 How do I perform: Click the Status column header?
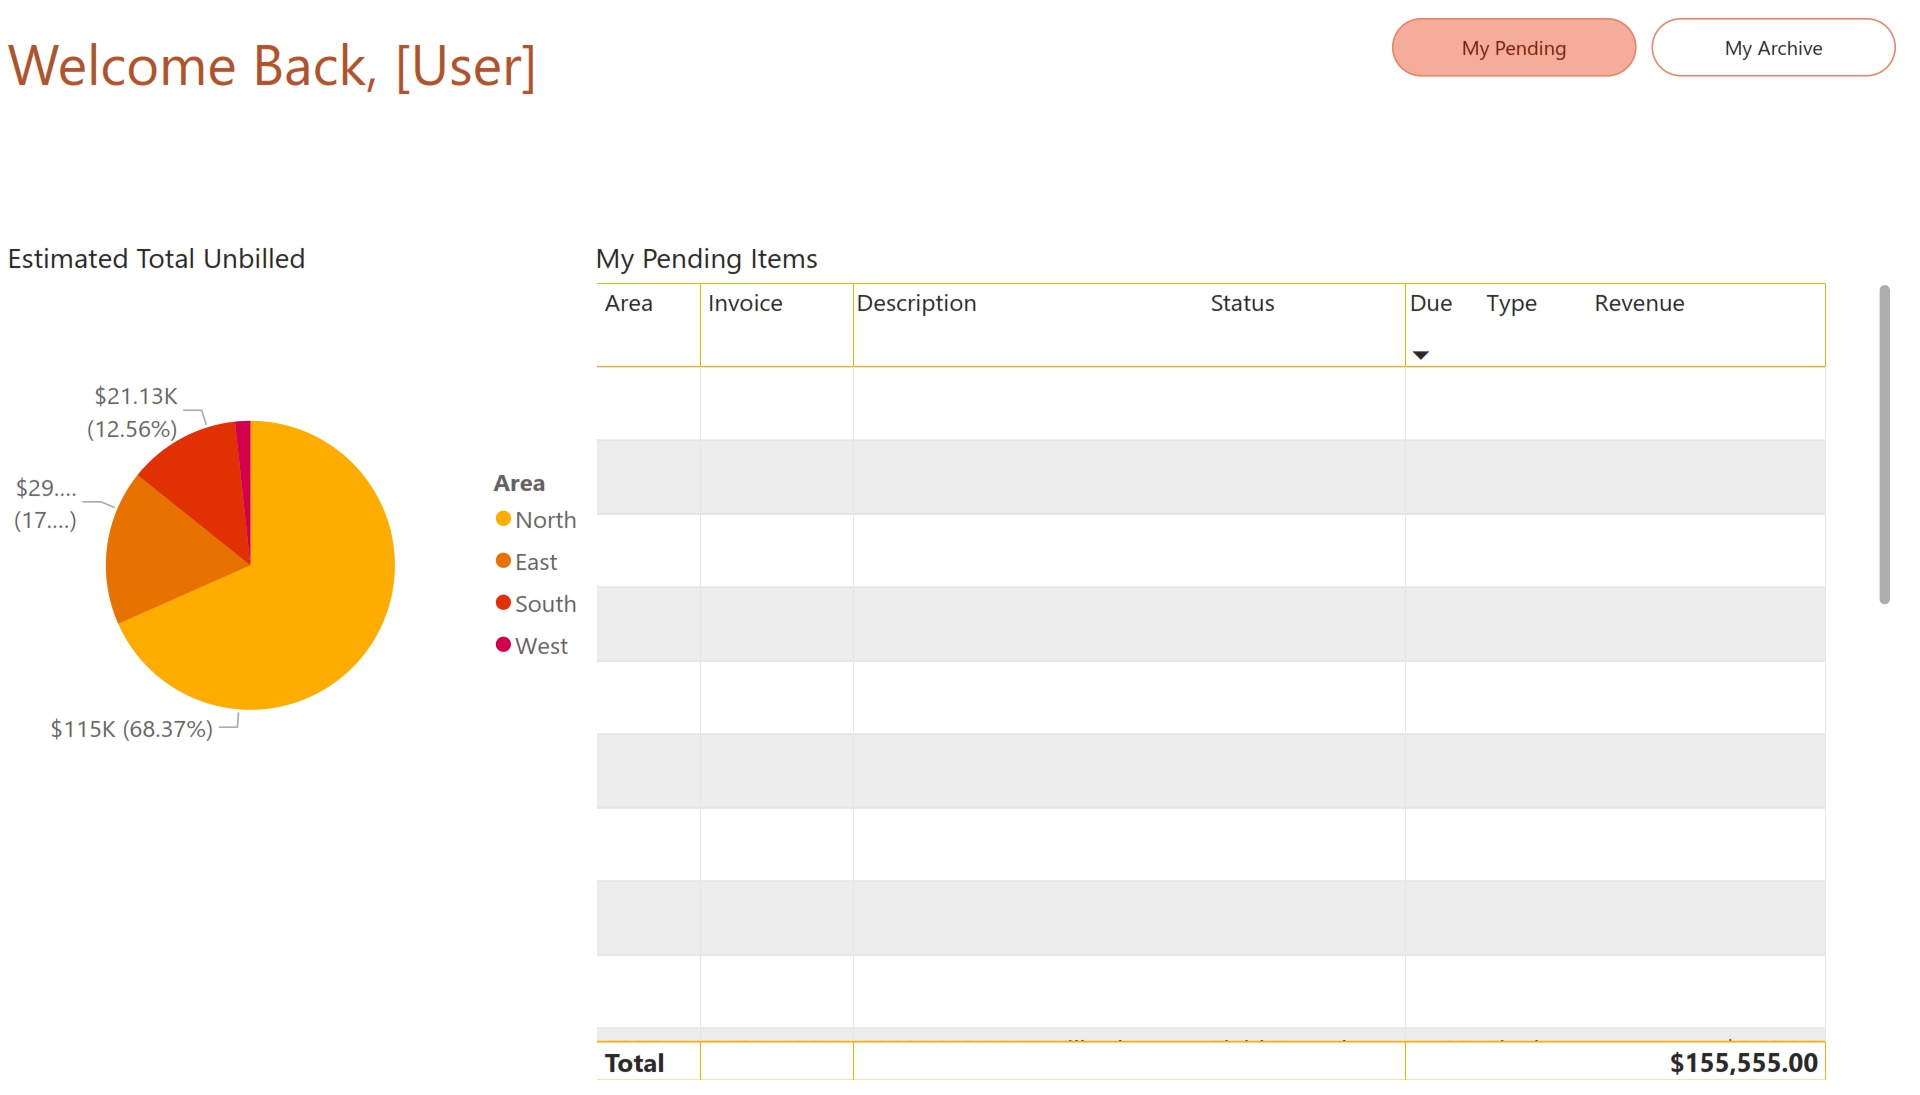(x=1242, y=303)
